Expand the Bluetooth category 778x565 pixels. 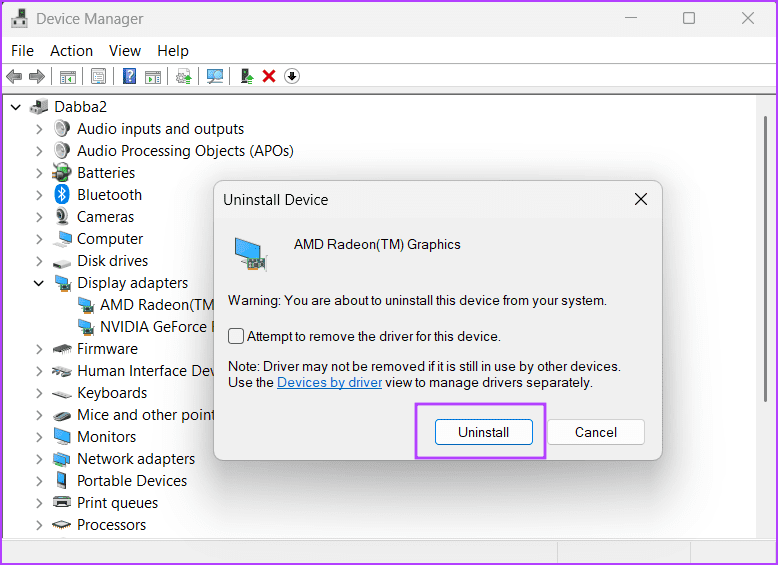pos(39,195)
